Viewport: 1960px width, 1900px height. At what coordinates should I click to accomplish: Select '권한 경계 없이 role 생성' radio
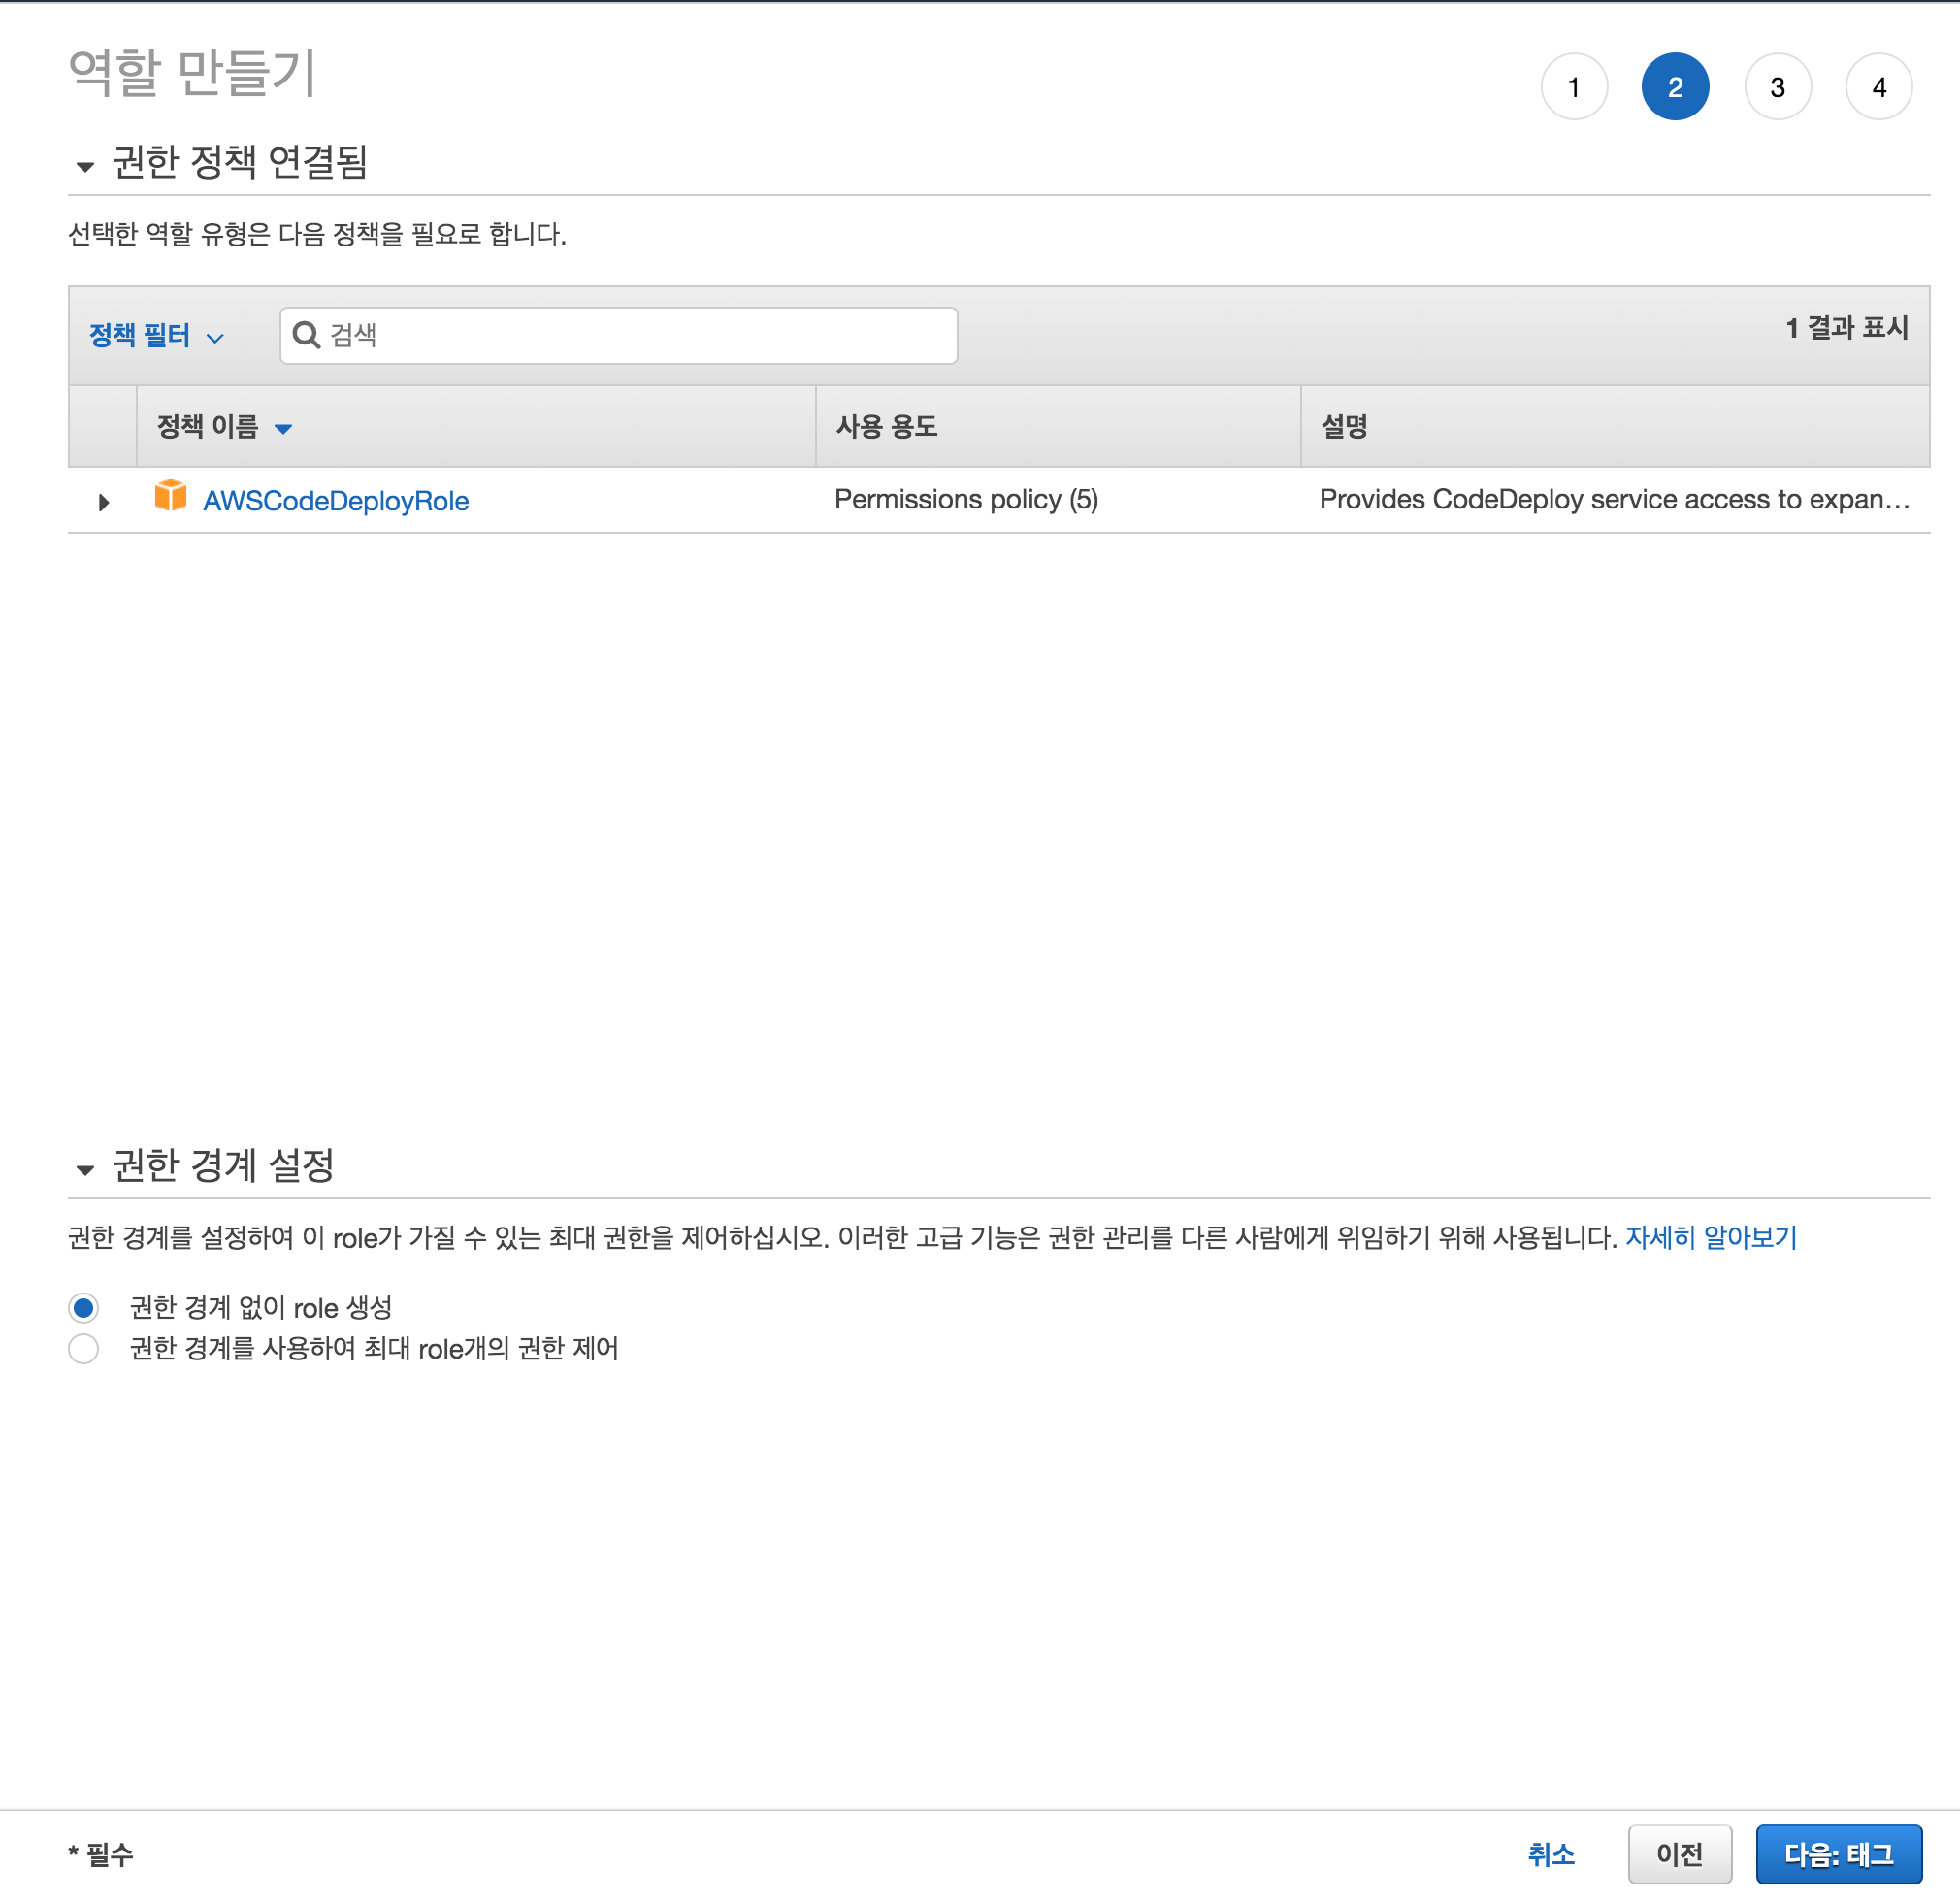point(84,1307)
